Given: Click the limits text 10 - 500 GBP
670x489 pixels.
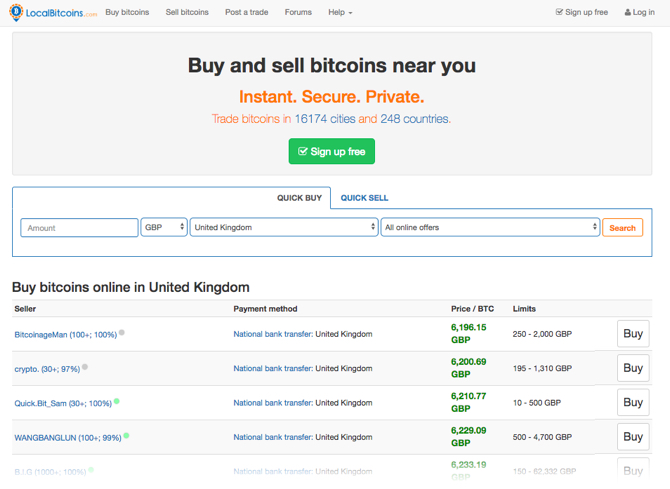Looking at the screenshot, I should click(x=537, y=403).
